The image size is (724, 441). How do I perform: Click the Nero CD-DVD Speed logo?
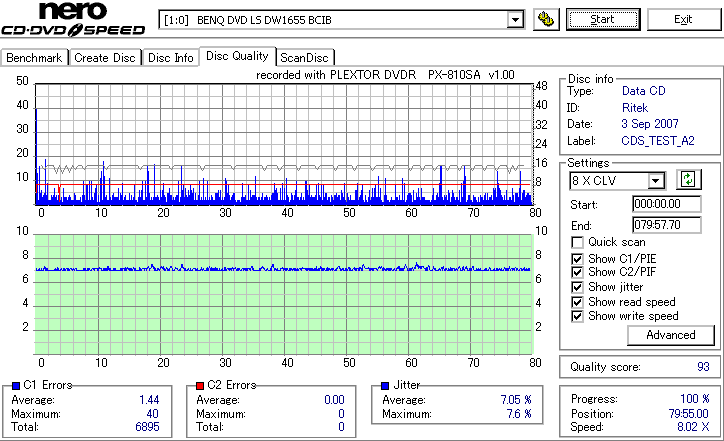[x=73, y=19]
